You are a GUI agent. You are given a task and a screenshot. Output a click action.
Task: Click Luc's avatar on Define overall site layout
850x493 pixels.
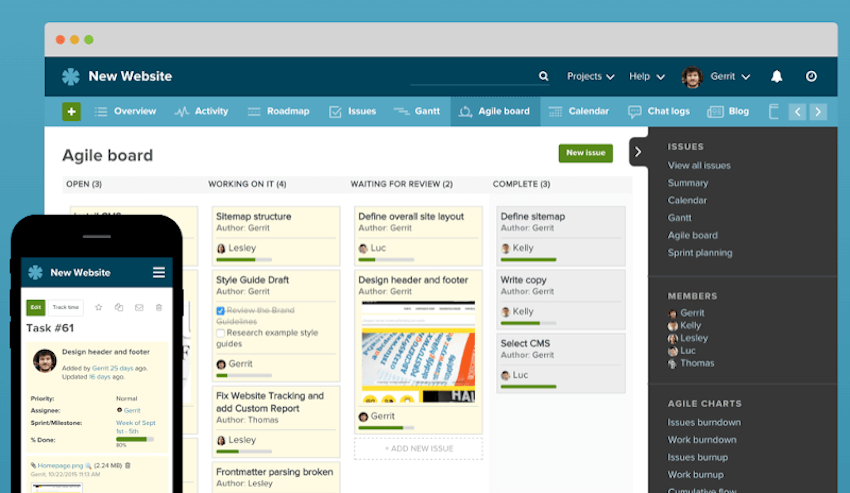363,248
